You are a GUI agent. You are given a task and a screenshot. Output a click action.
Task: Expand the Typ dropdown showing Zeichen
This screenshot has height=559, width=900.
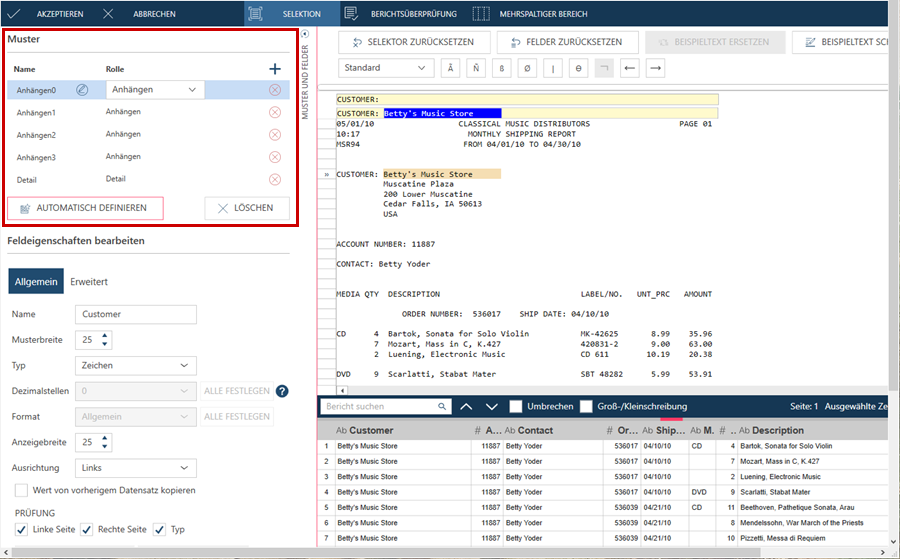135,366
